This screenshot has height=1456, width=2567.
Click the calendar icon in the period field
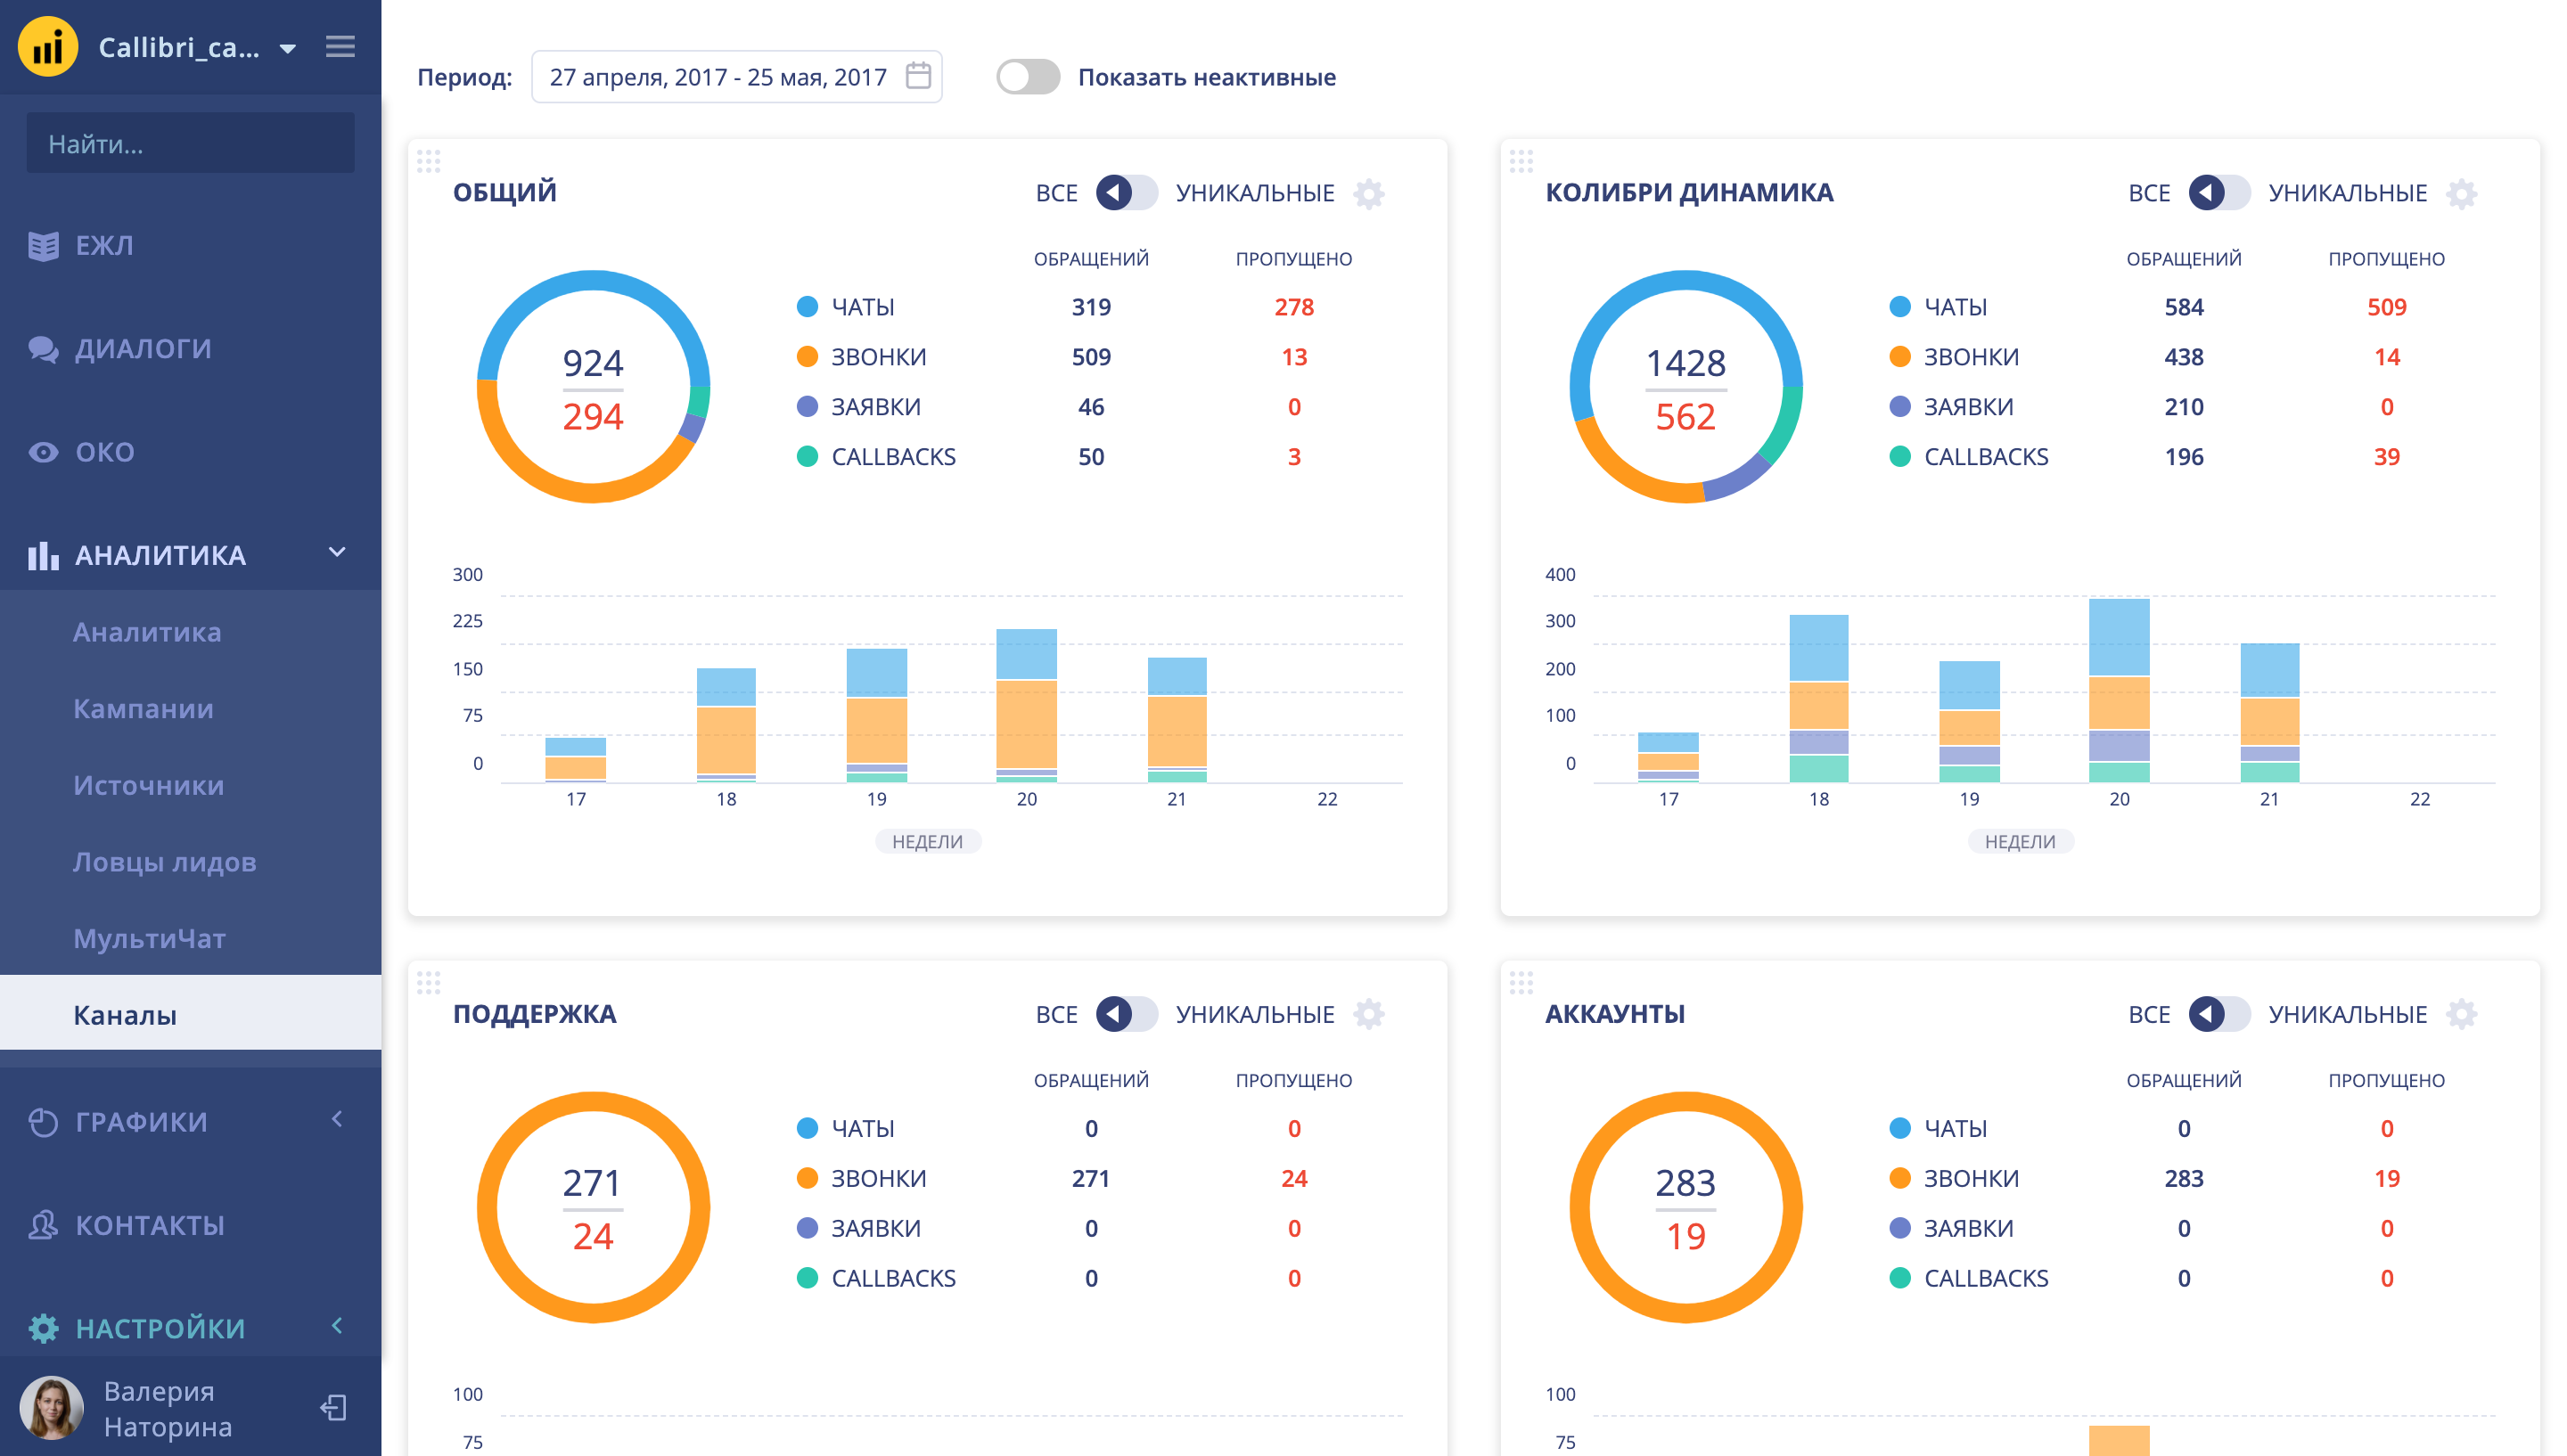(x=918, y=76)
